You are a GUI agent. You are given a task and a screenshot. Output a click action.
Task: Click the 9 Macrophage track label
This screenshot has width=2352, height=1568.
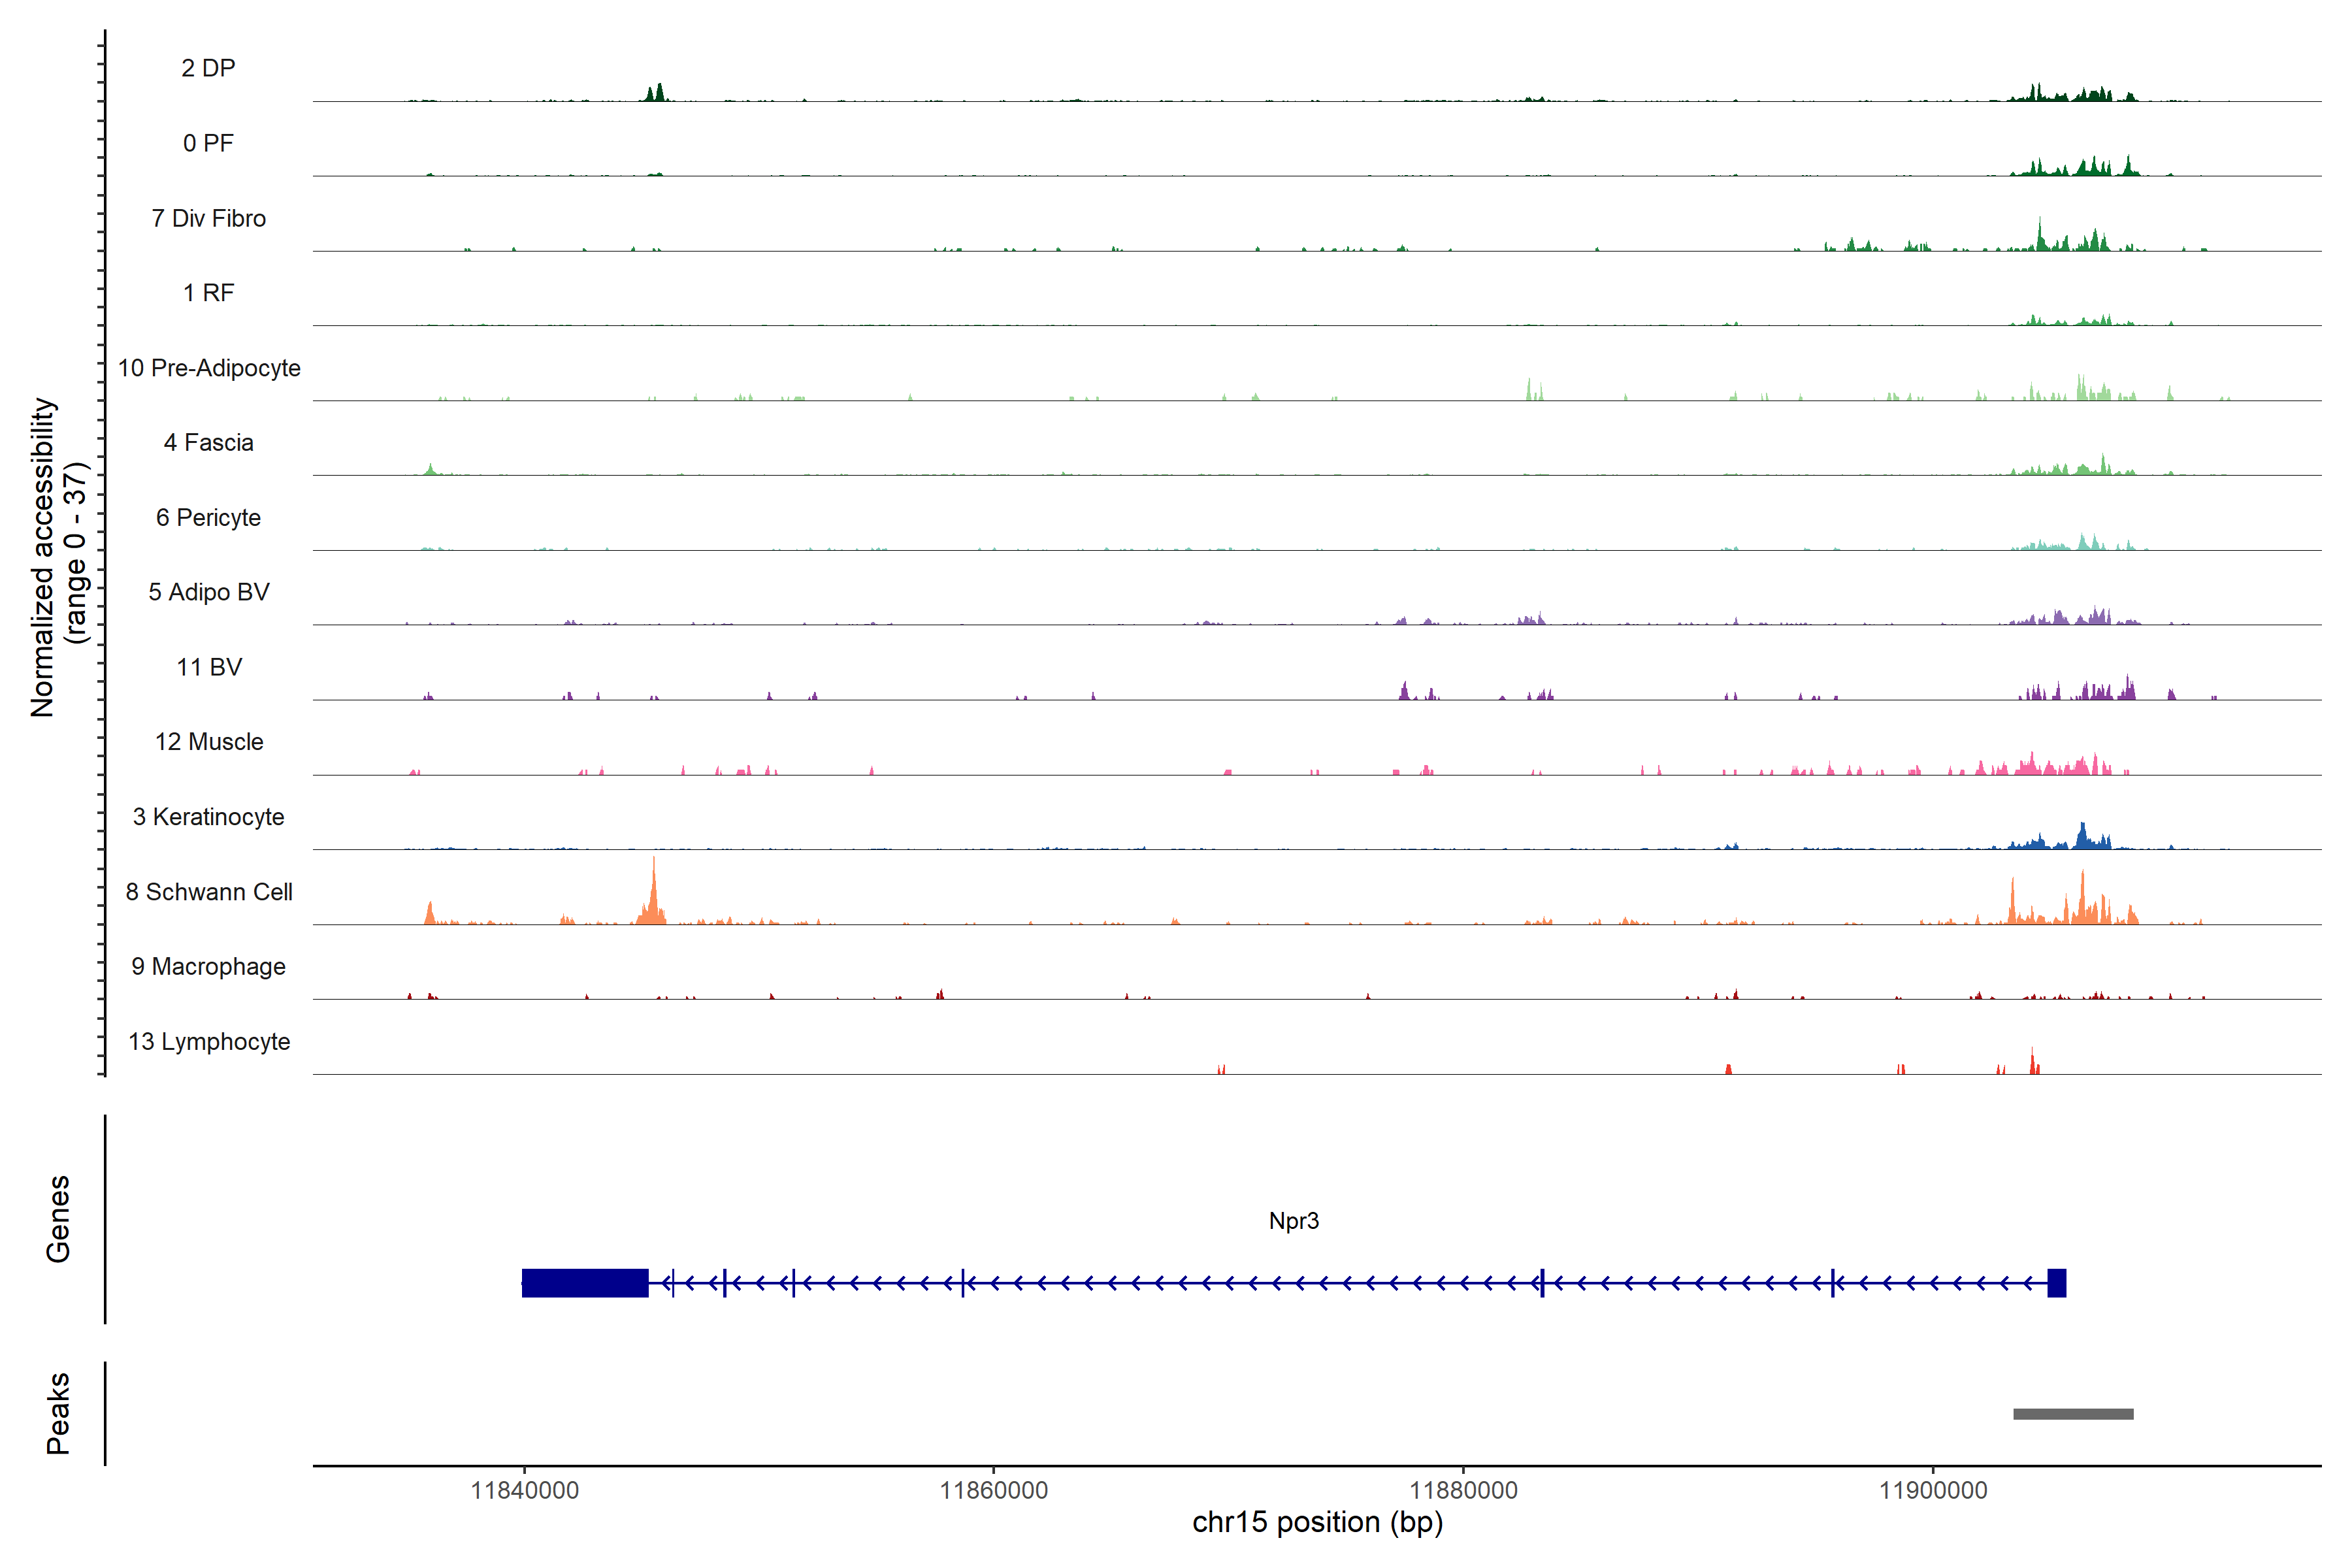tap(208, 967)
